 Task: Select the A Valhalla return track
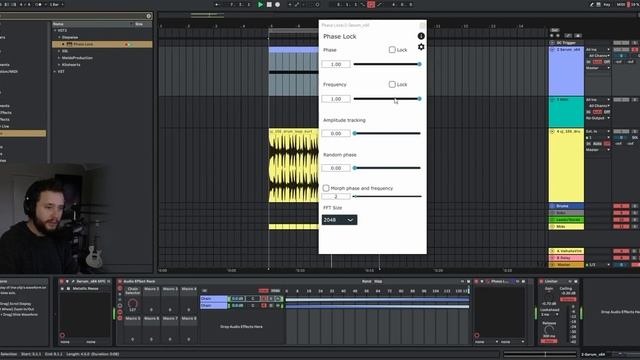566,251
